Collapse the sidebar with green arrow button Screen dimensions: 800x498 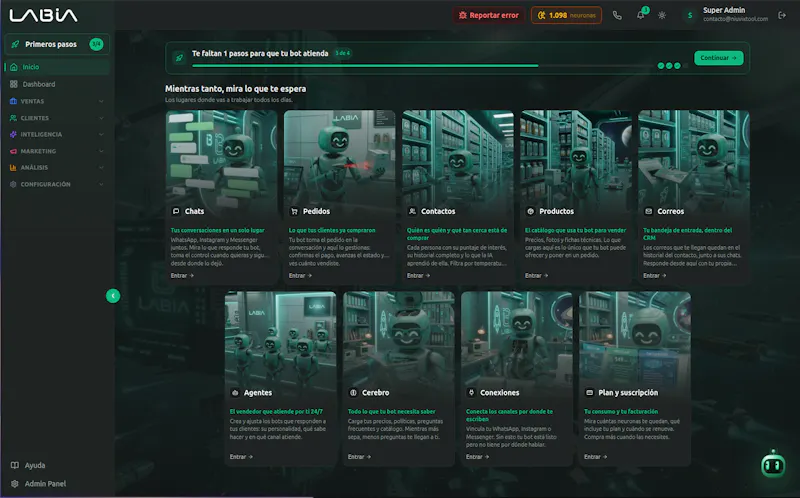(x=113, y=296)
